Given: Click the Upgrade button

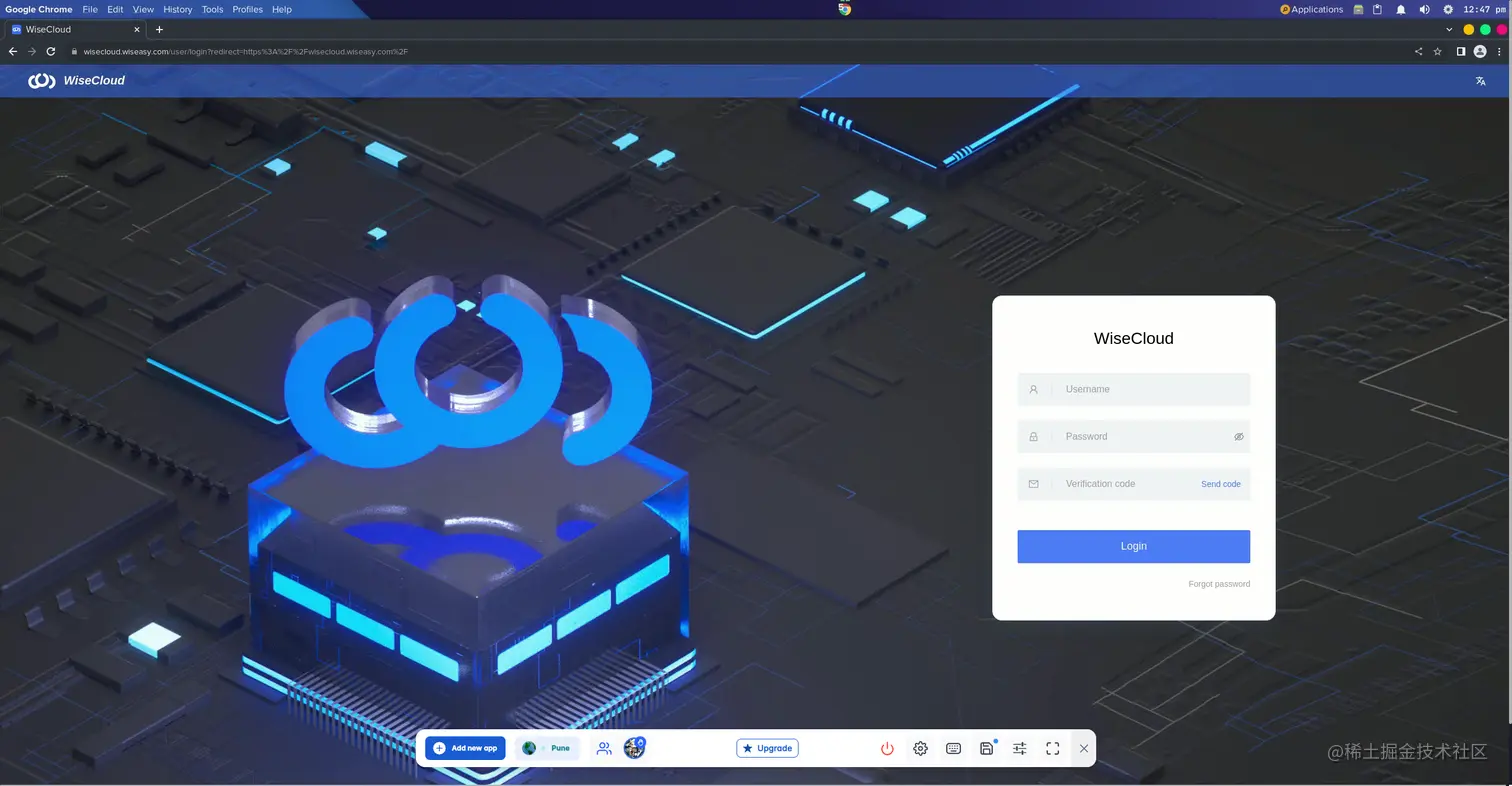Looking at the screenshot, I should [x=768, y=748].
